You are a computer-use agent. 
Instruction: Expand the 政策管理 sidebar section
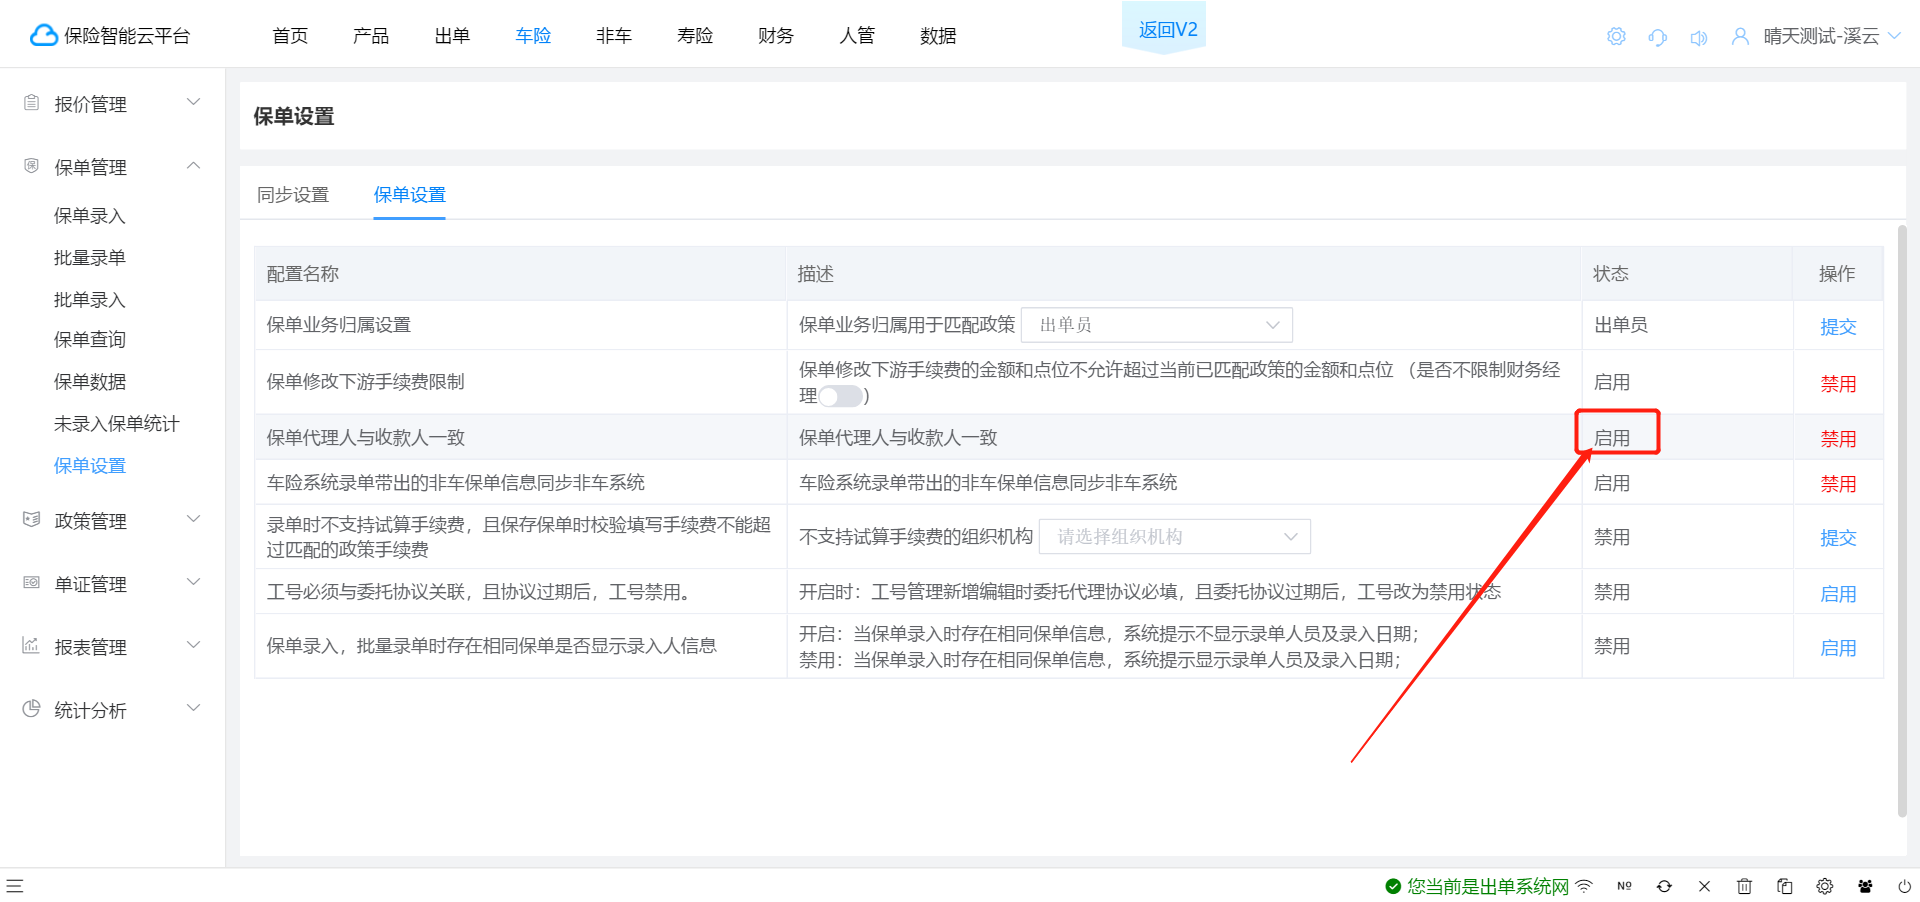(194, 519)
